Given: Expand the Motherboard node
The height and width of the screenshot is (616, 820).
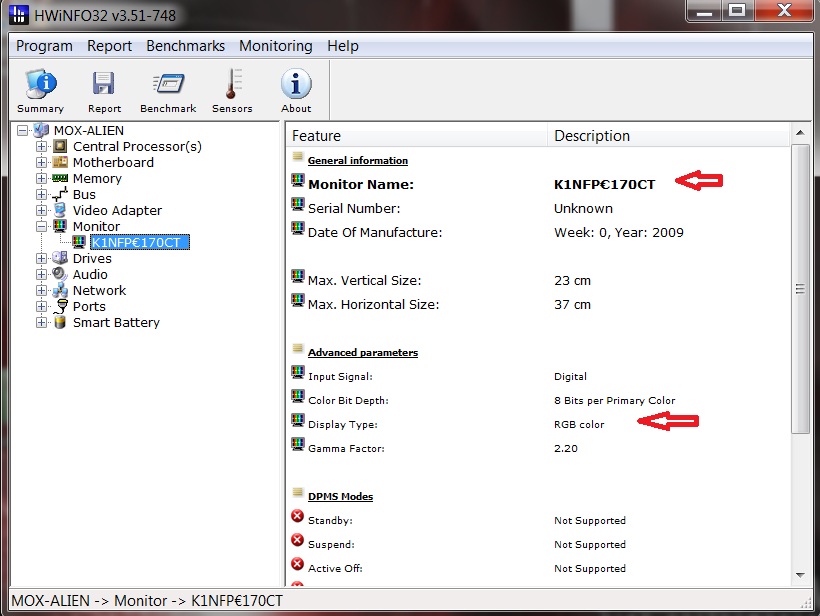Looking at the screenshot, I should click(41, 162).
